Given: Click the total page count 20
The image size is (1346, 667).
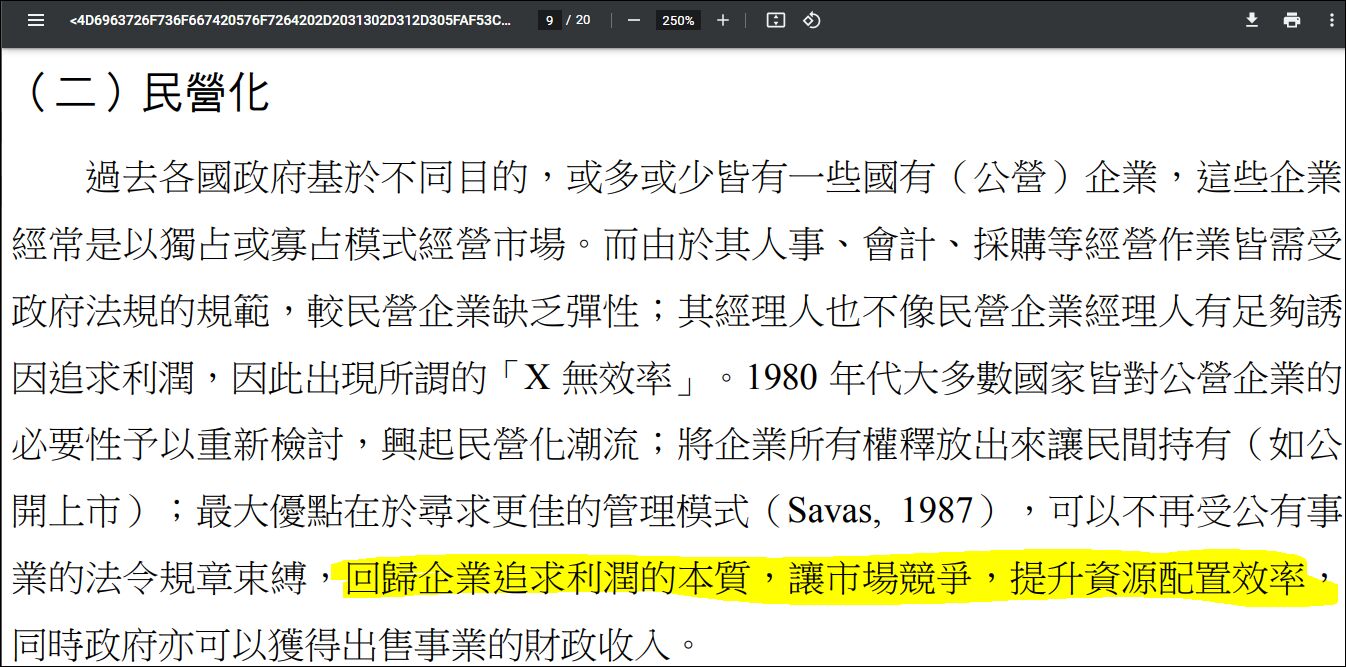Looking at the screenshot, I should tap(583, 20).
